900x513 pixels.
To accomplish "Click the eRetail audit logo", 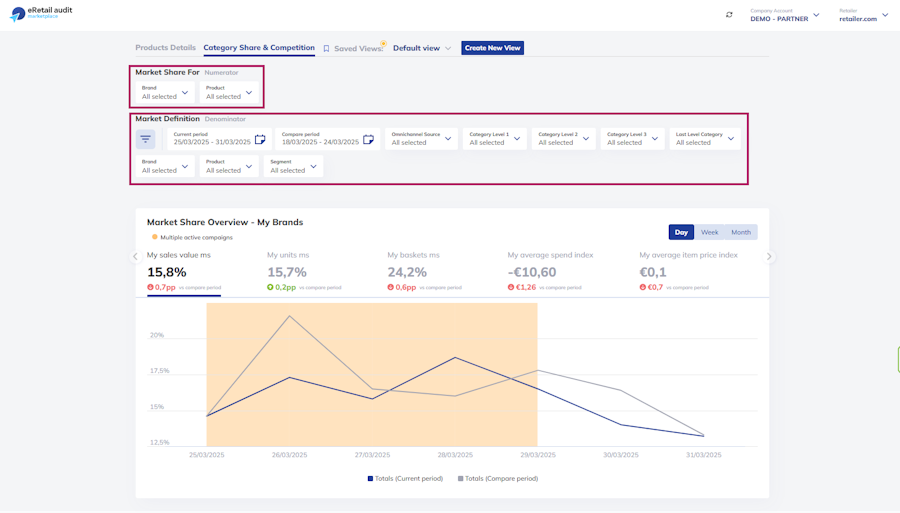I will [41, 13].
